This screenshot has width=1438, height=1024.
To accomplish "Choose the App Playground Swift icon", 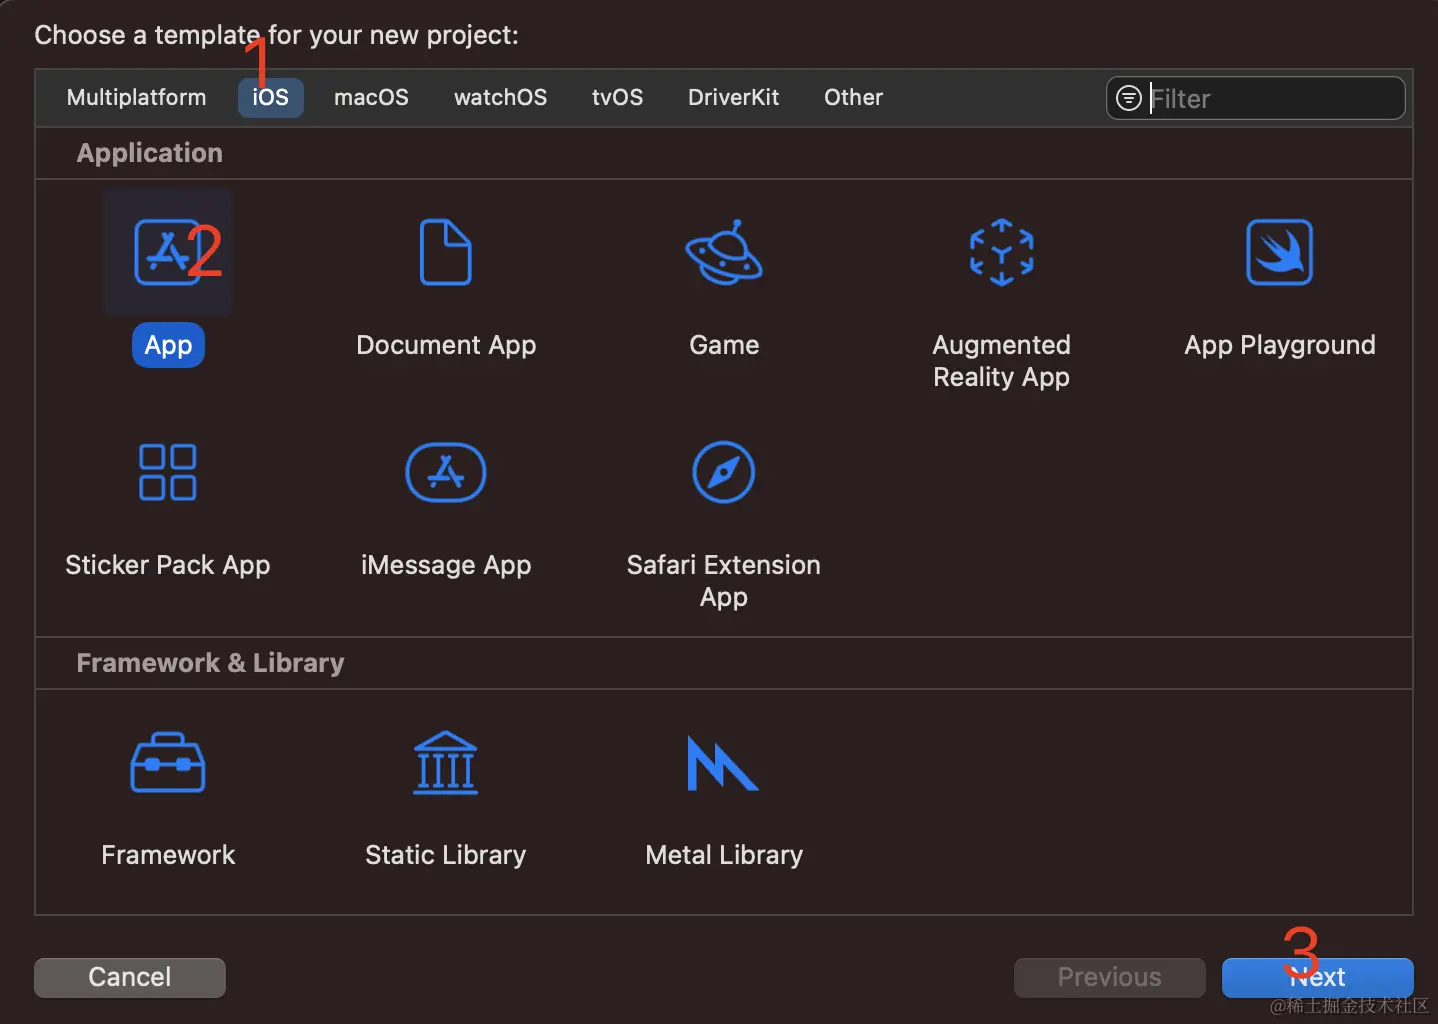I will click(x=1280, y=252).
